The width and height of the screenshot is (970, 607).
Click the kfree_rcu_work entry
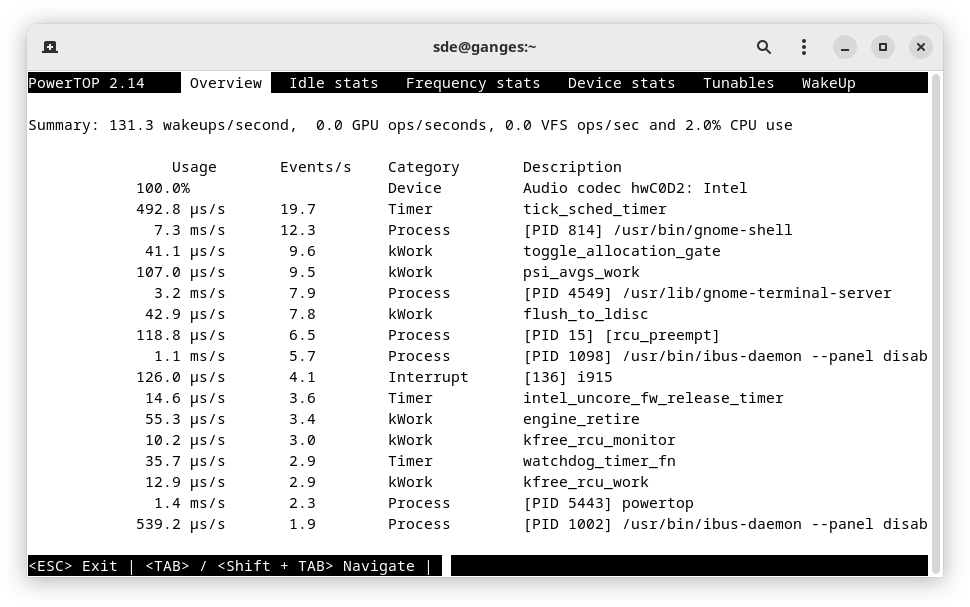click(585, 483)
